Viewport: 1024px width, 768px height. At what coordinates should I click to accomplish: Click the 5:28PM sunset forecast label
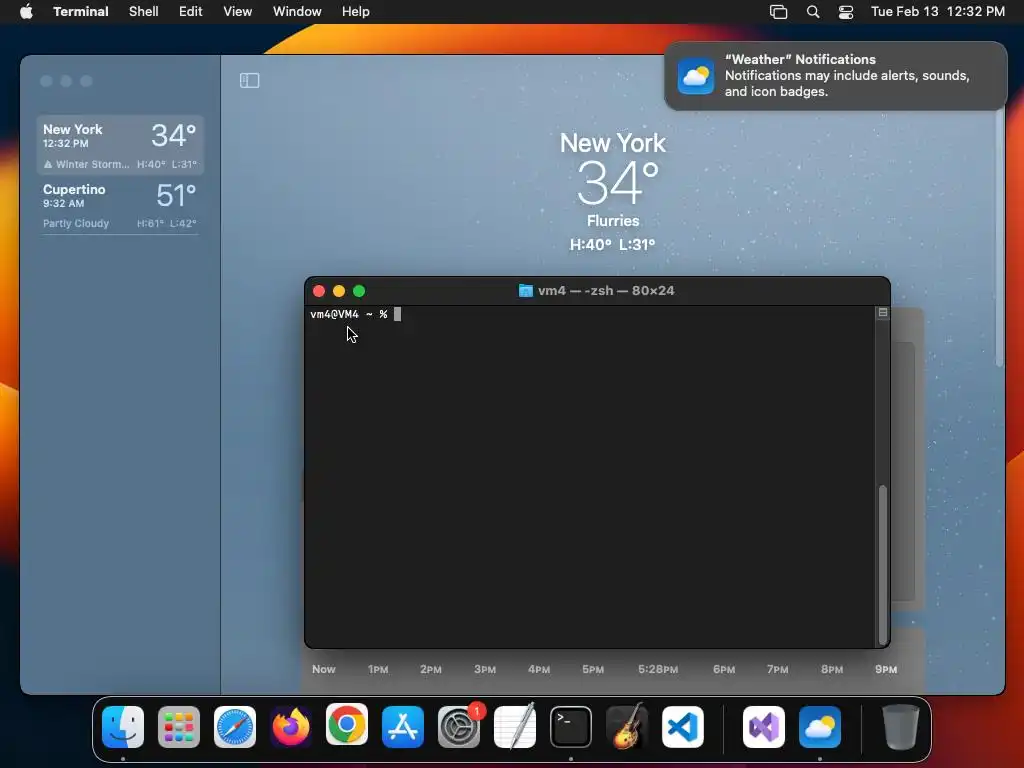[x=658, y=669]
